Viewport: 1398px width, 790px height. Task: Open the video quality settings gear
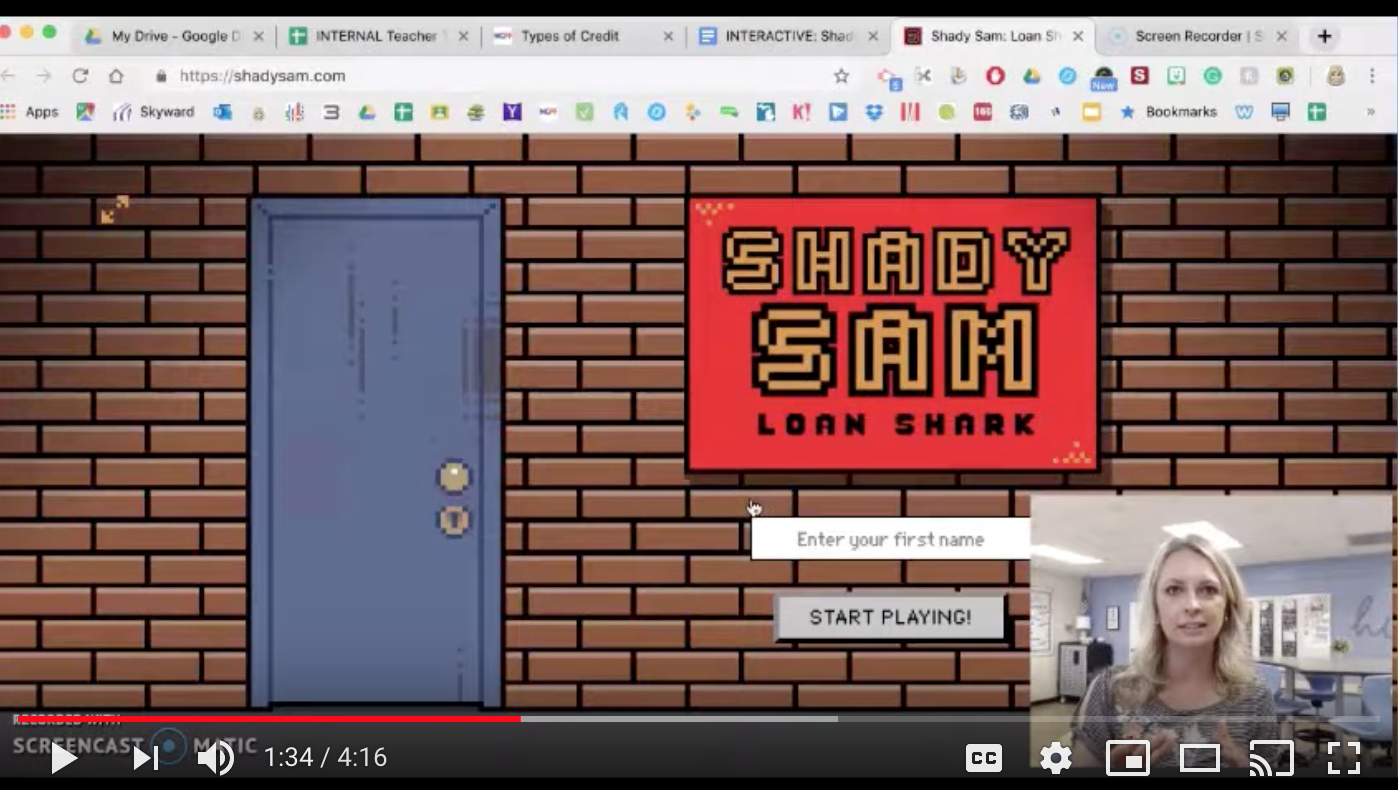1055,758
